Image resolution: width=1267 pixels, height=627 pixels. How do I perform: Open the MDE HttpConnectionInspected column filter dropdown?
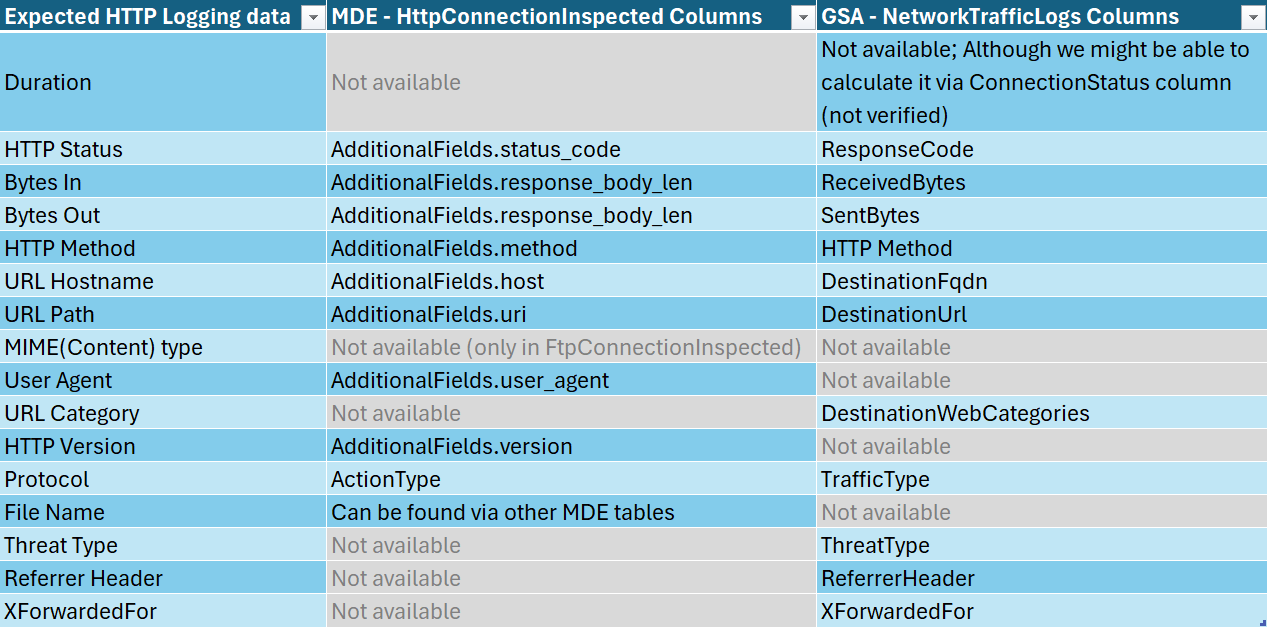(x=802, y=17)
